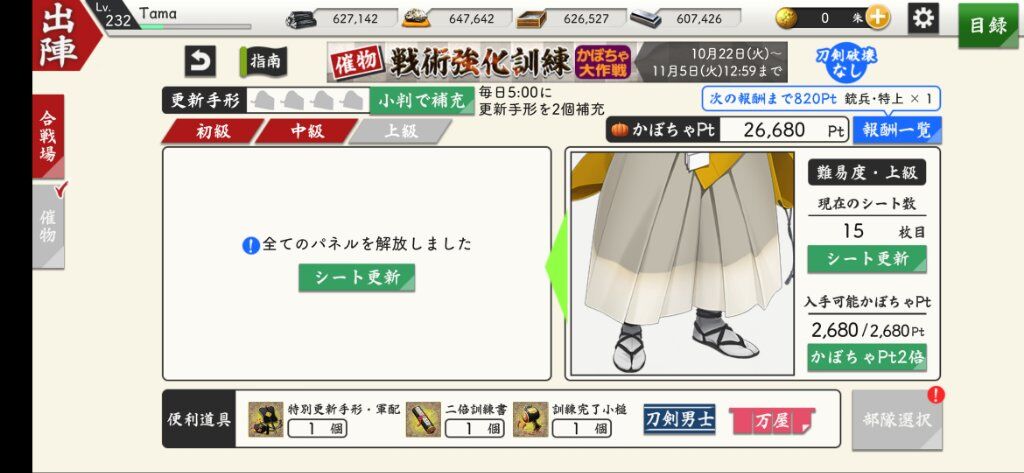Click シート更新 in the left panel
1024x473 pixels.
click(357, 278)
